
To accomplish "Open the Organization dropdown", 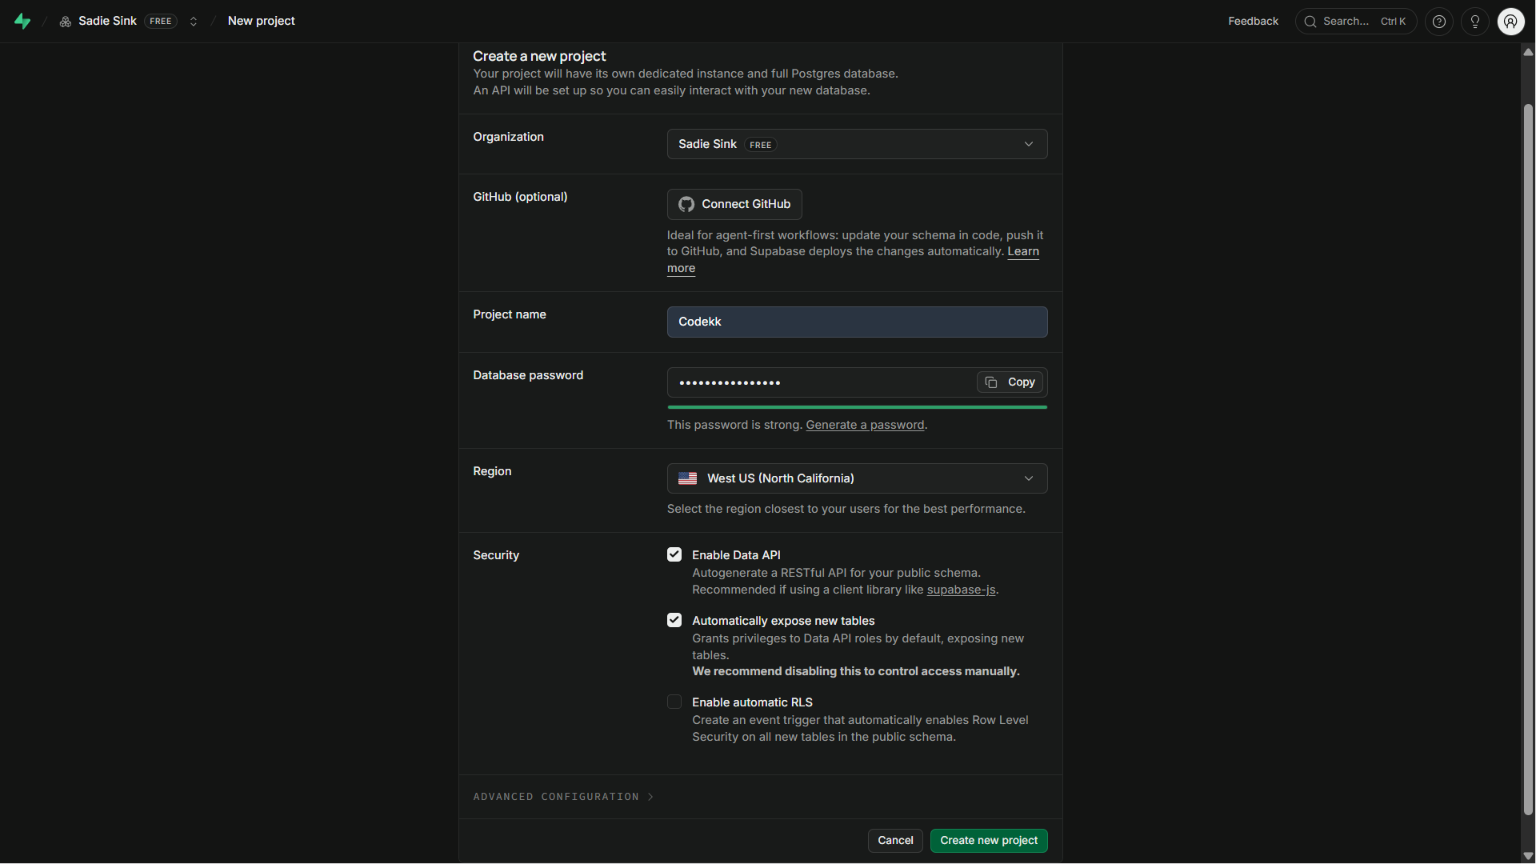I will [x=857, y=144].
